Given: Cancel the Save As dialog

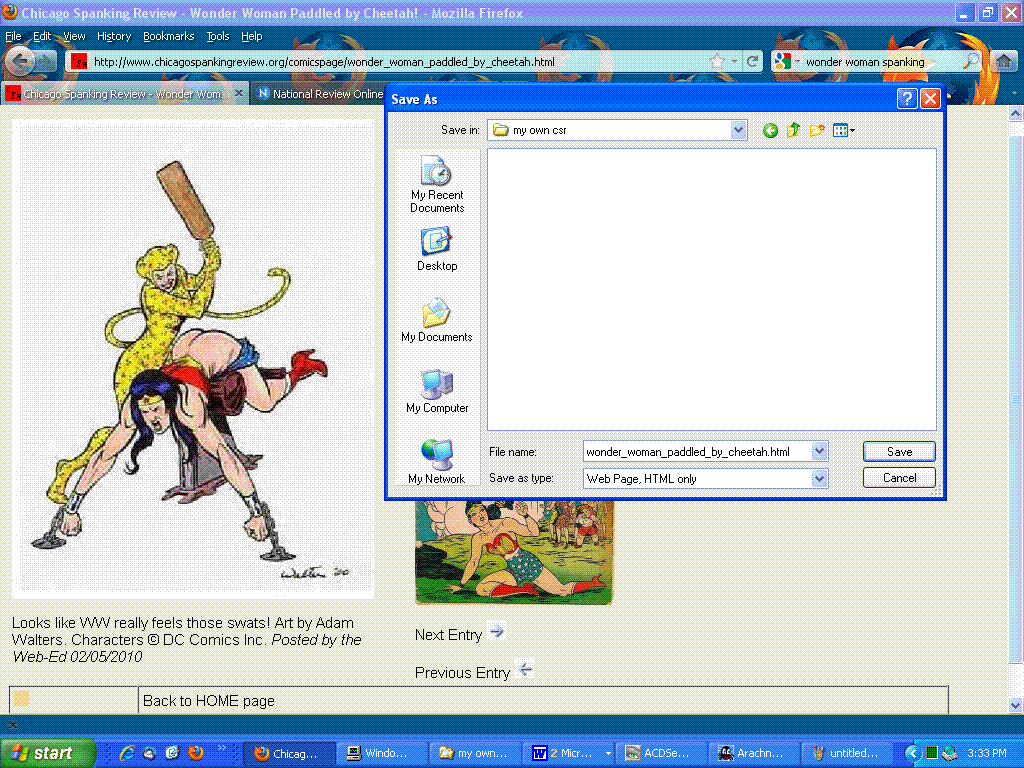Looking at the screenshot, I should (x=899, y=477).
